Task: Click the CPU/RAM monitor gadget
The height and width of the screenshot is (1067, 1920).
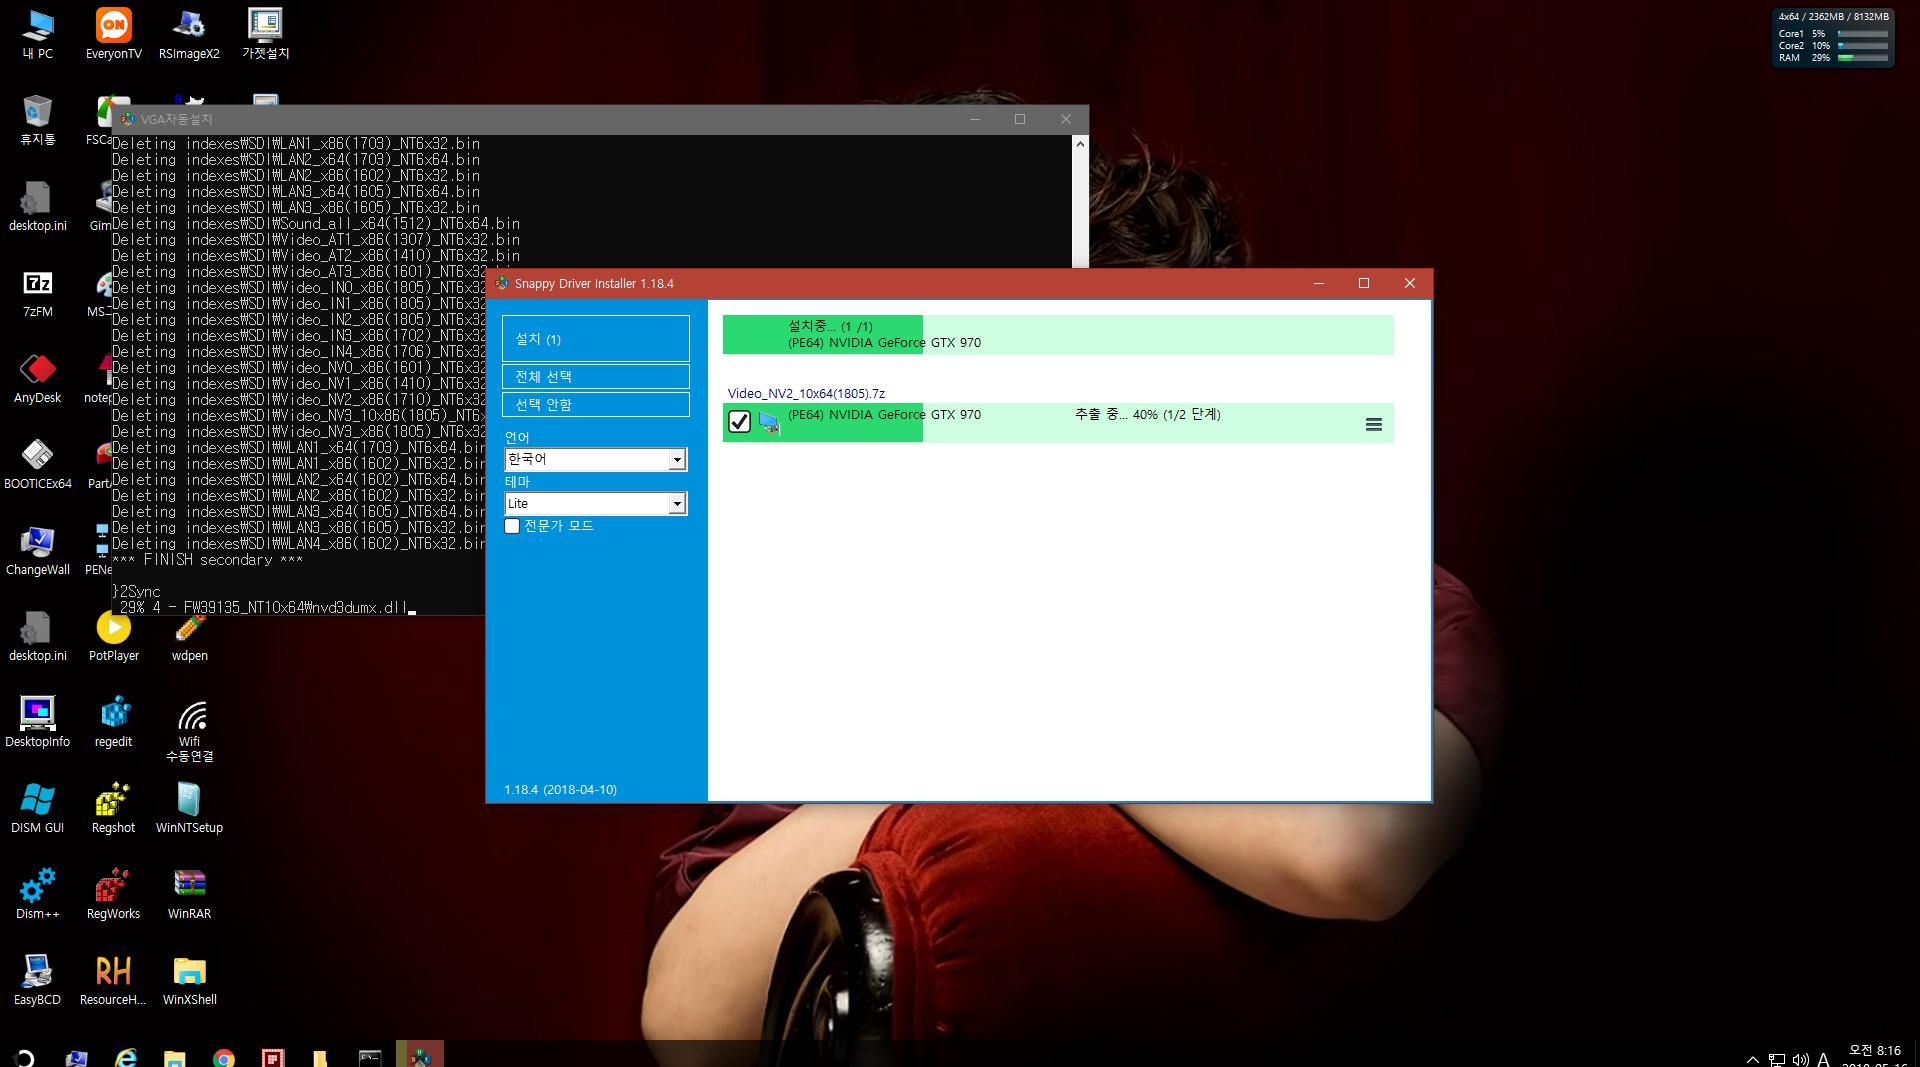Action: [1833, 38]
